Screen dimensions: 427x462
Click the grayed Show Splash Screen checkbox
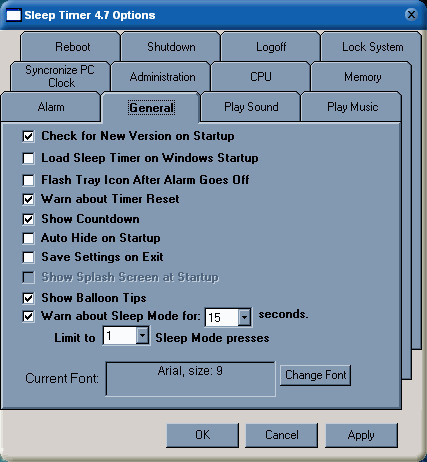coord(28,277)
